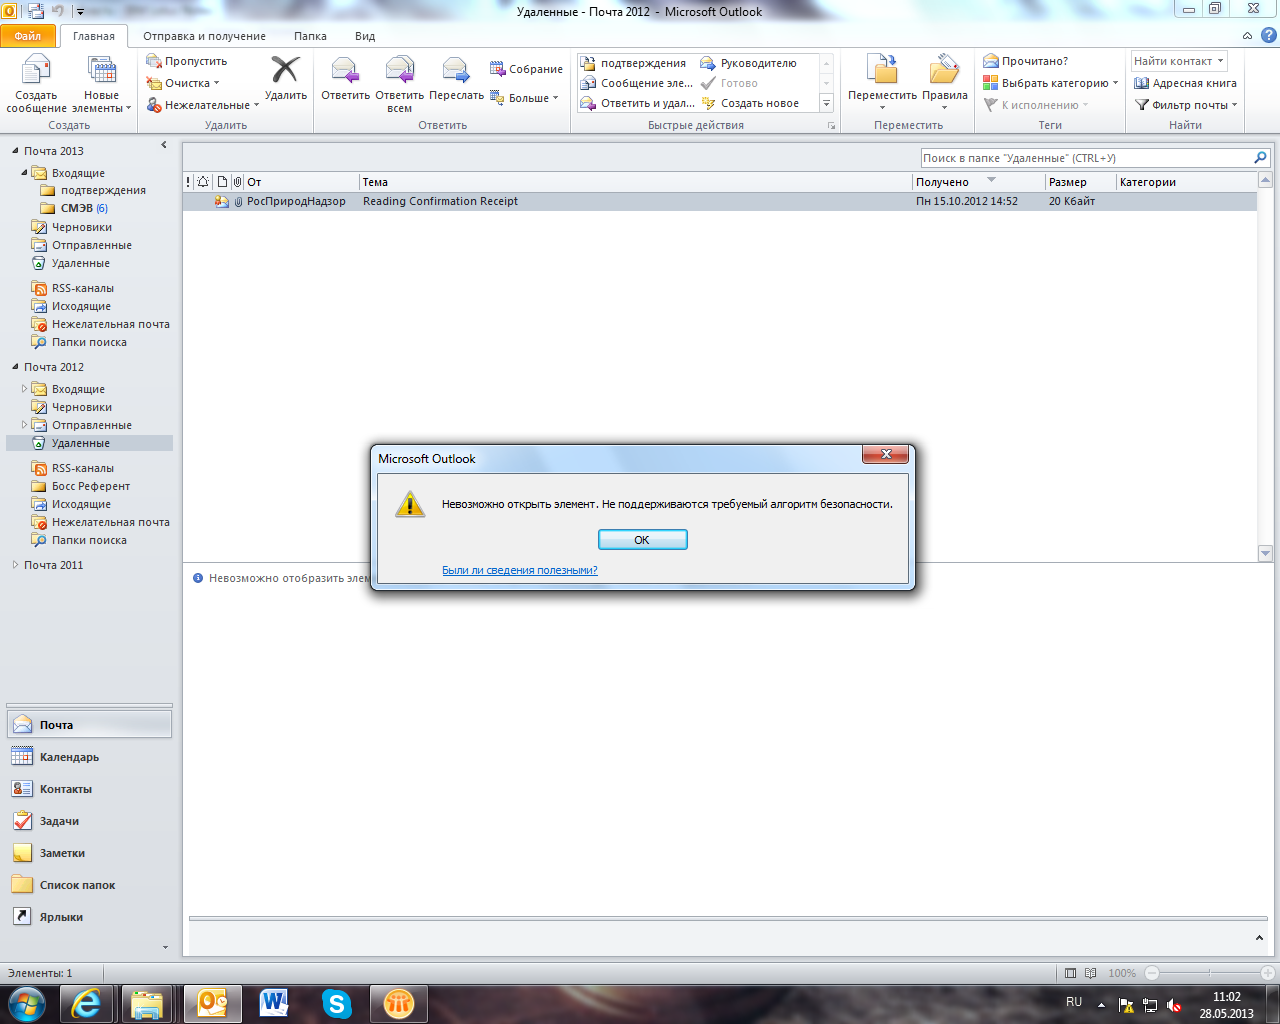Open the Адресная книга
1280x1024 pixels.
coord(1186,83)
